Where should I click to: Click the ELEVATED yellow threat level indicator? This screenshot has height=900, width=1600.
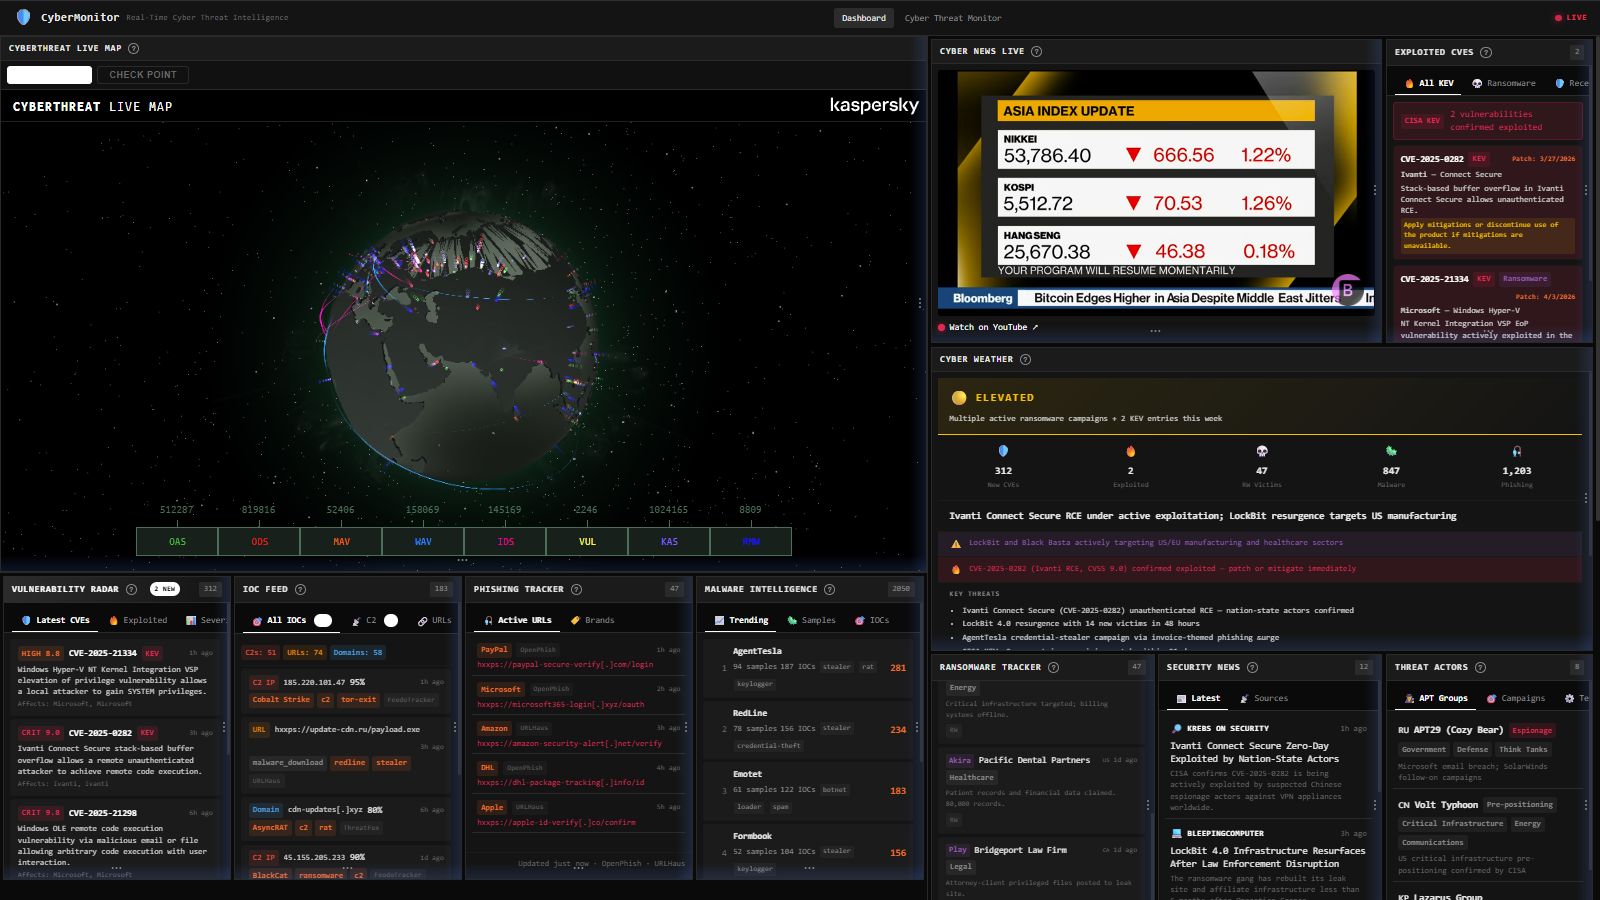point(959,397)
